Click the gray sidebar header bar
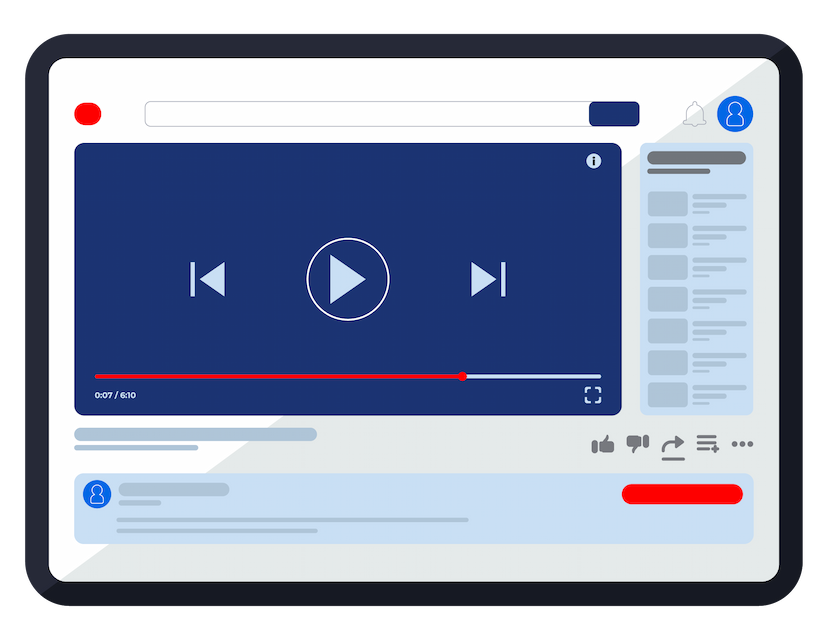Viewport: 828px width, 640px height. pos(697,157)
